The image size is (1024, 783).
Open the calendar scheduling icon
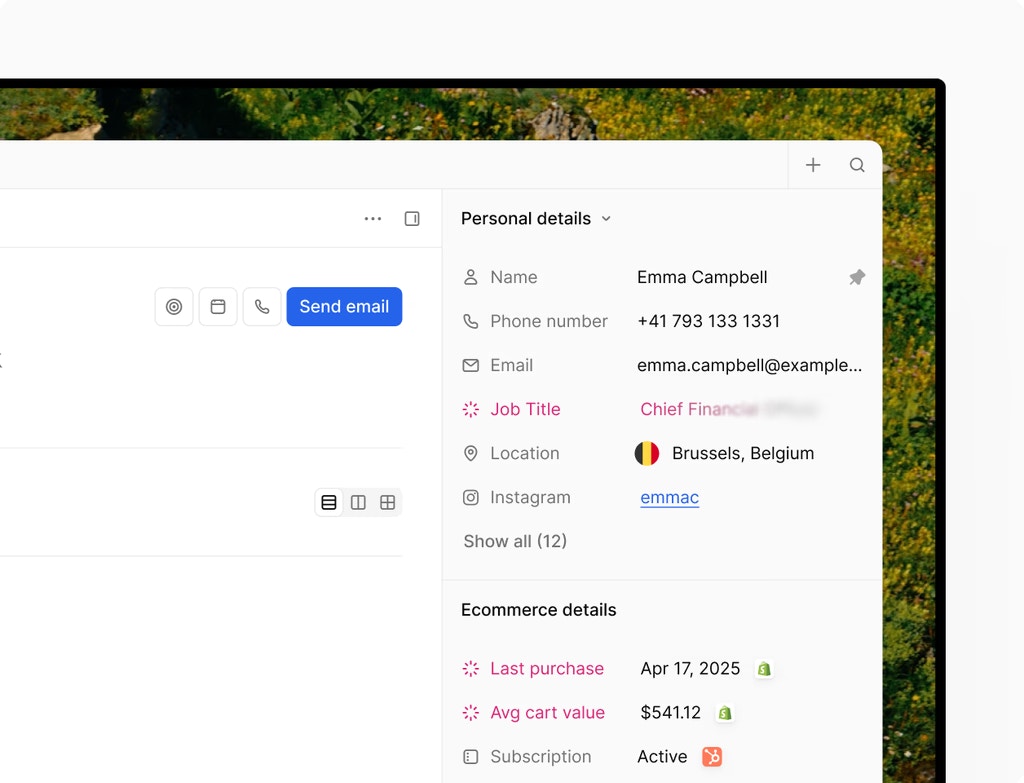pos(218,307)
